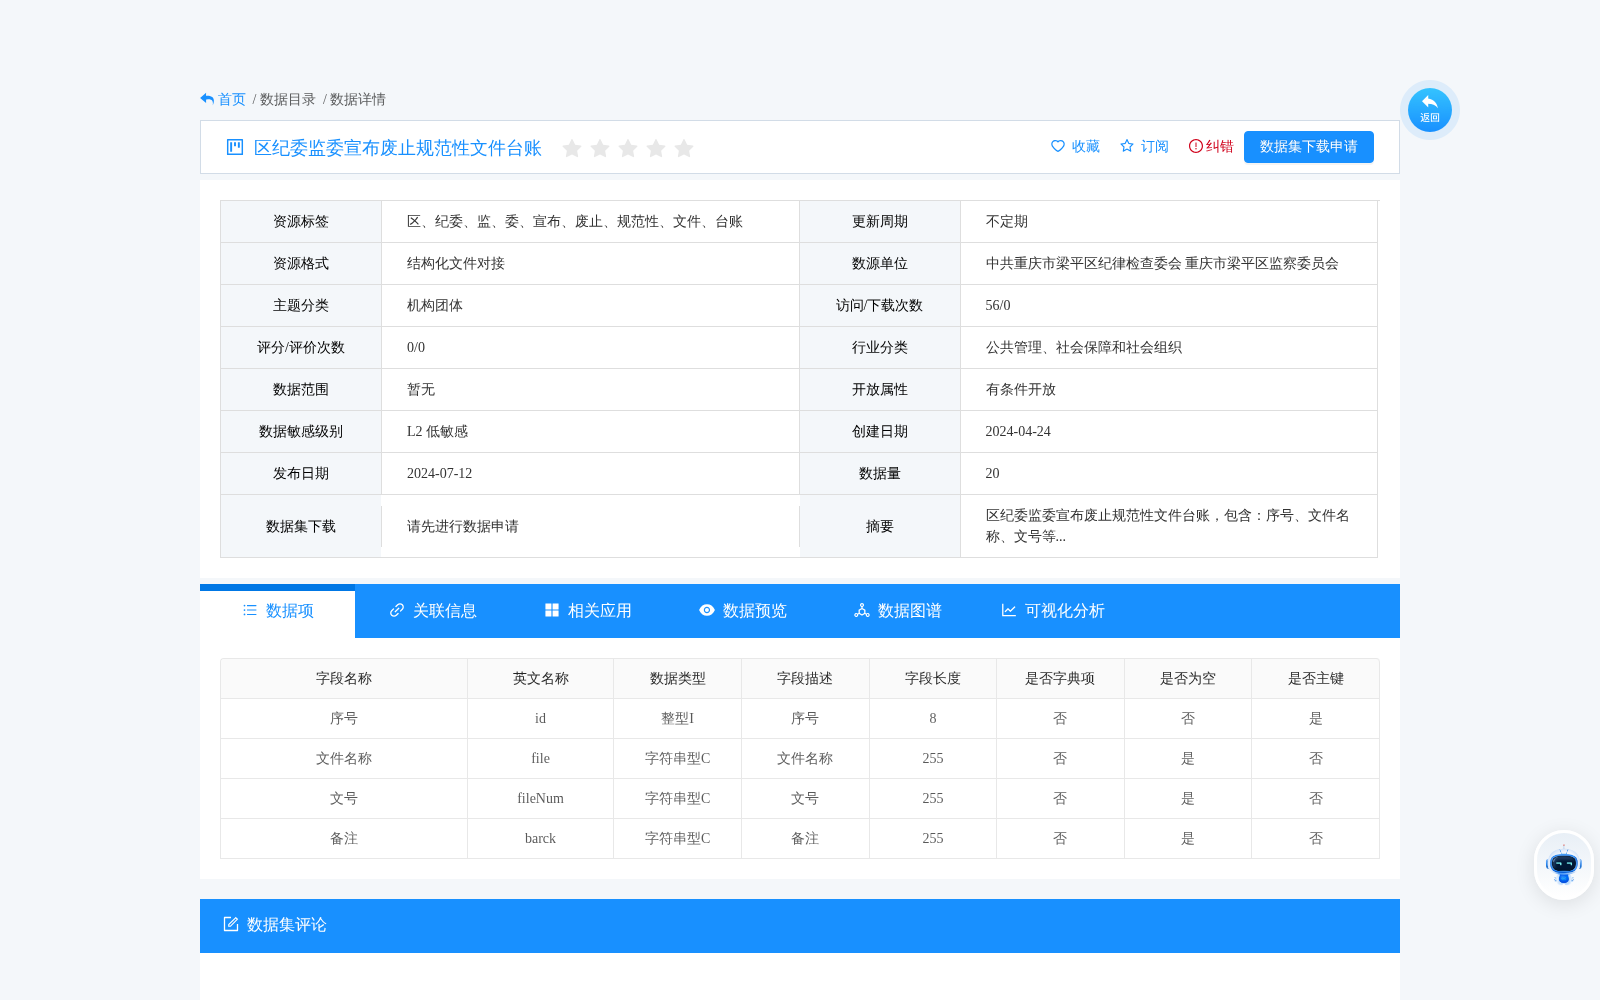Click the graph-node icon on 数据图谱 tab
This screenshot has width=1600, height=1000.
862,610
